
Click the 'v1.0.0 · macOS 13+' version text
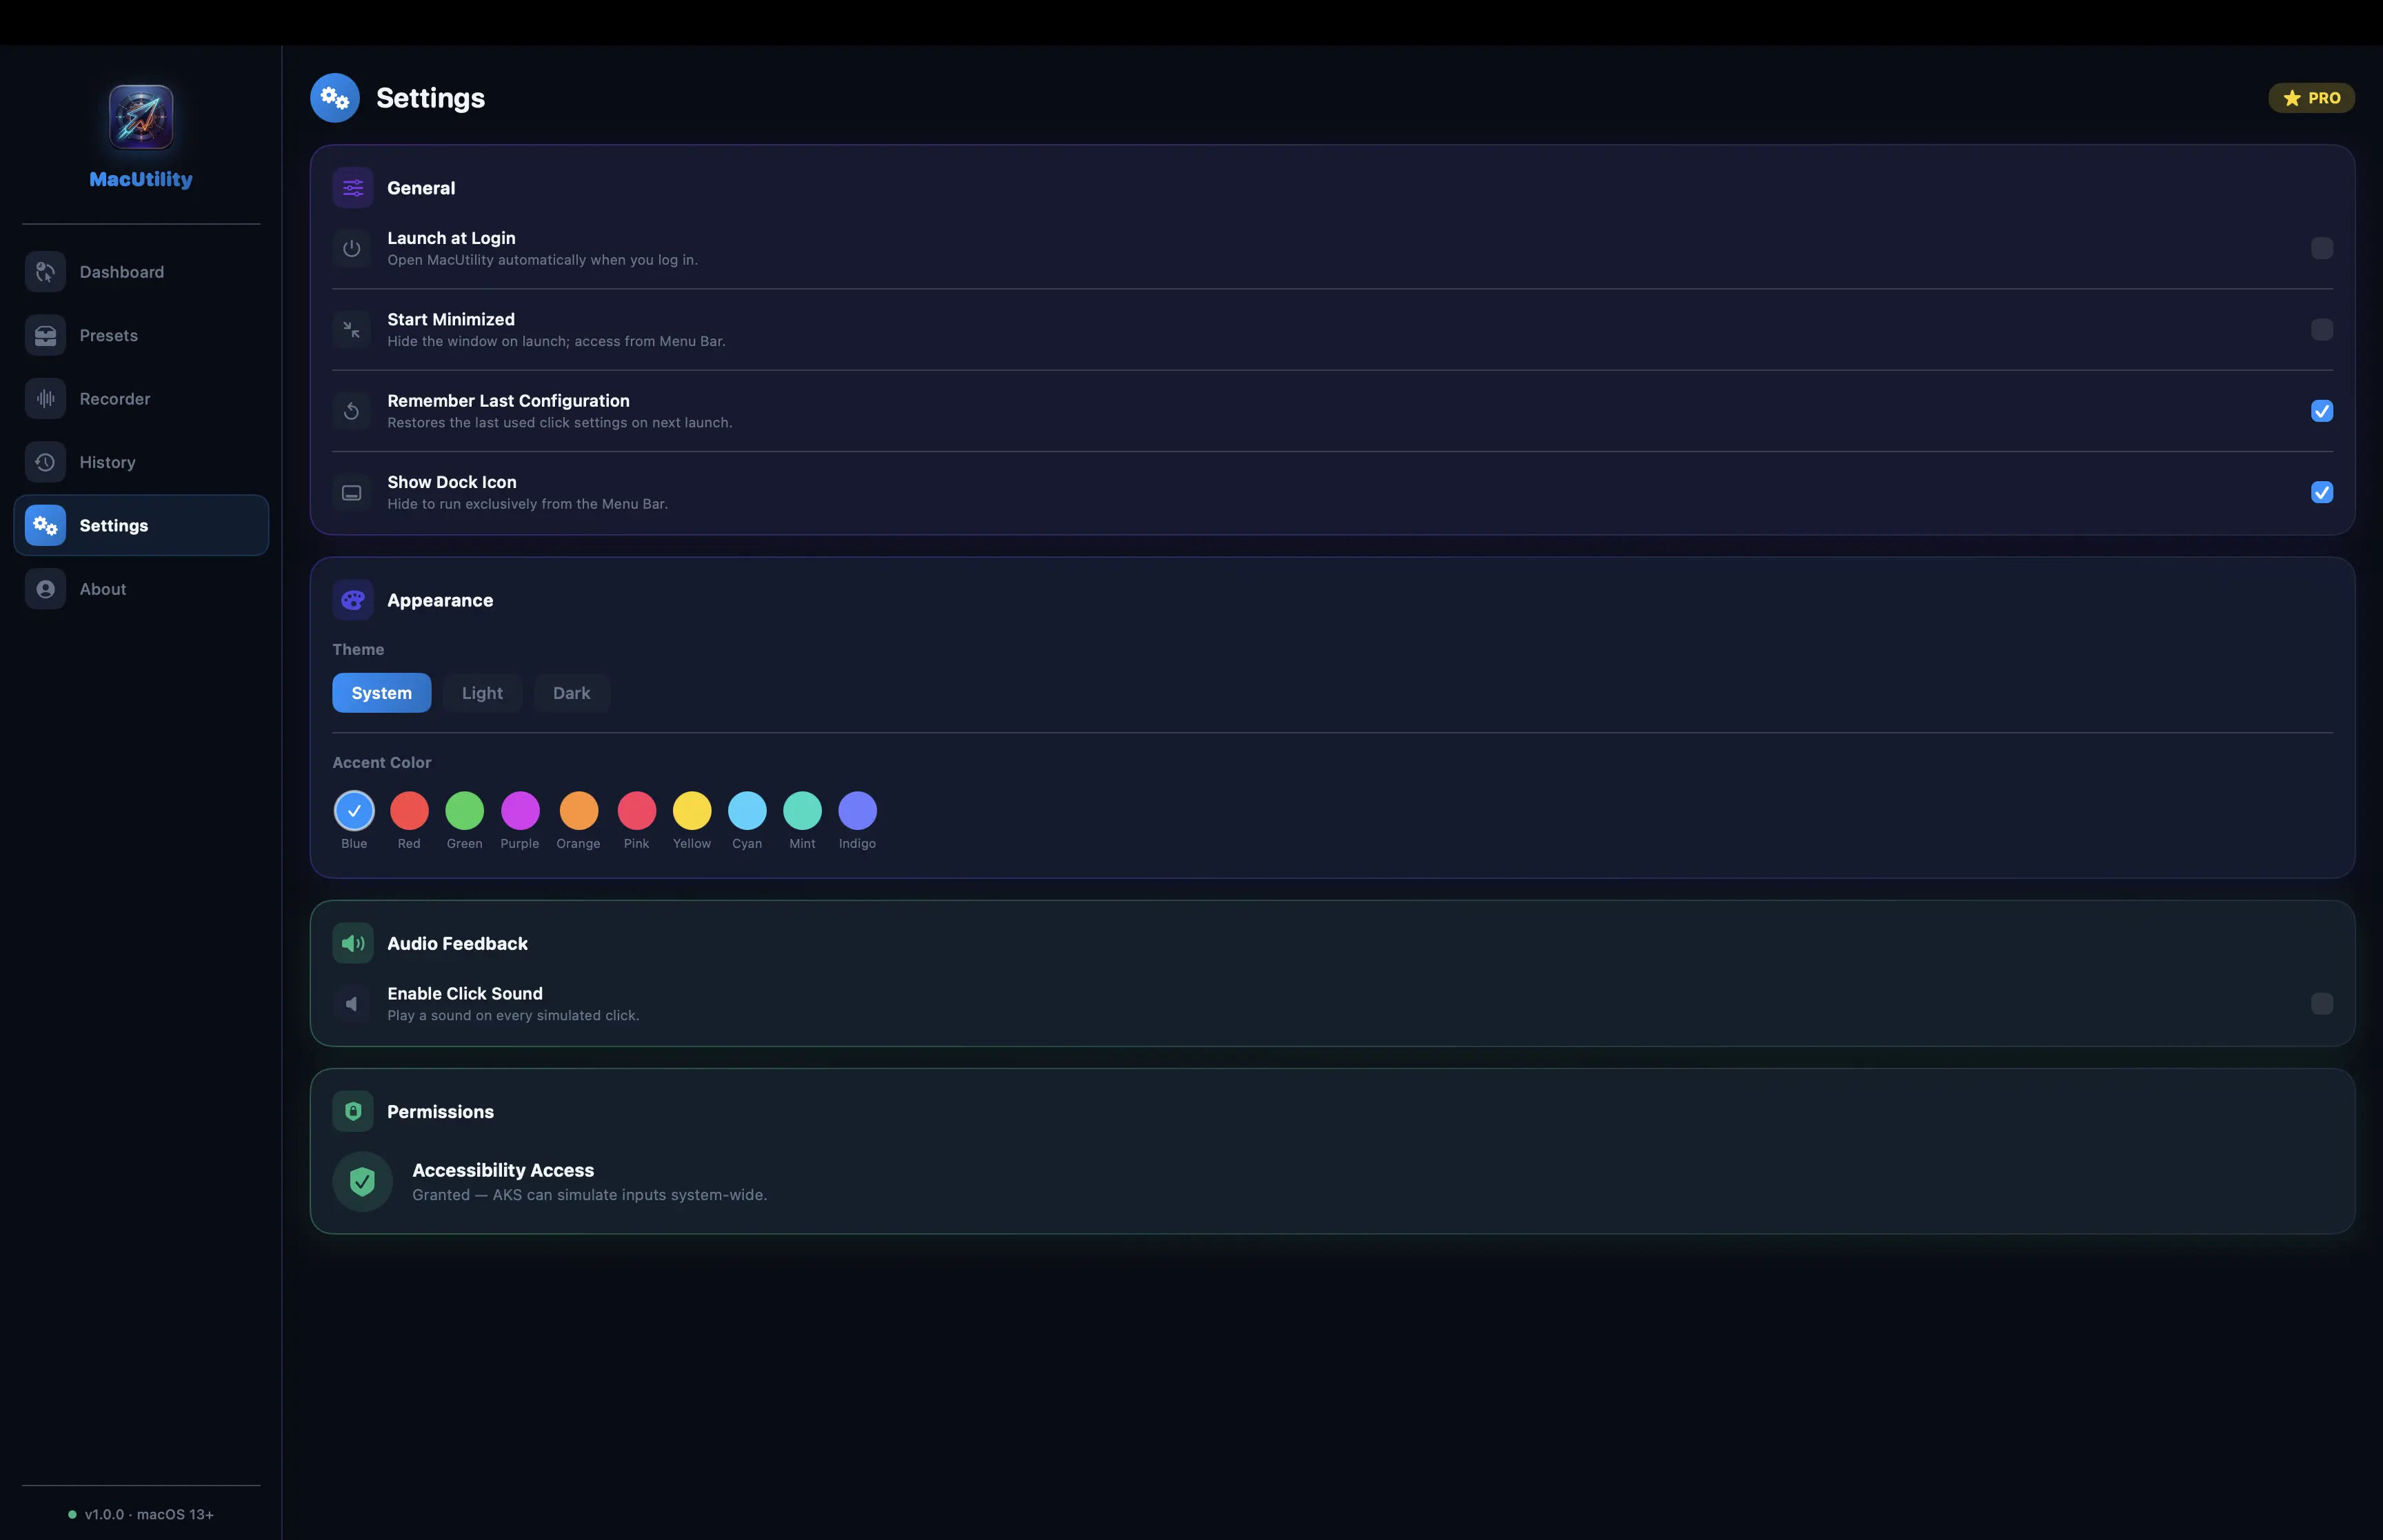(x=149, y=1514)
